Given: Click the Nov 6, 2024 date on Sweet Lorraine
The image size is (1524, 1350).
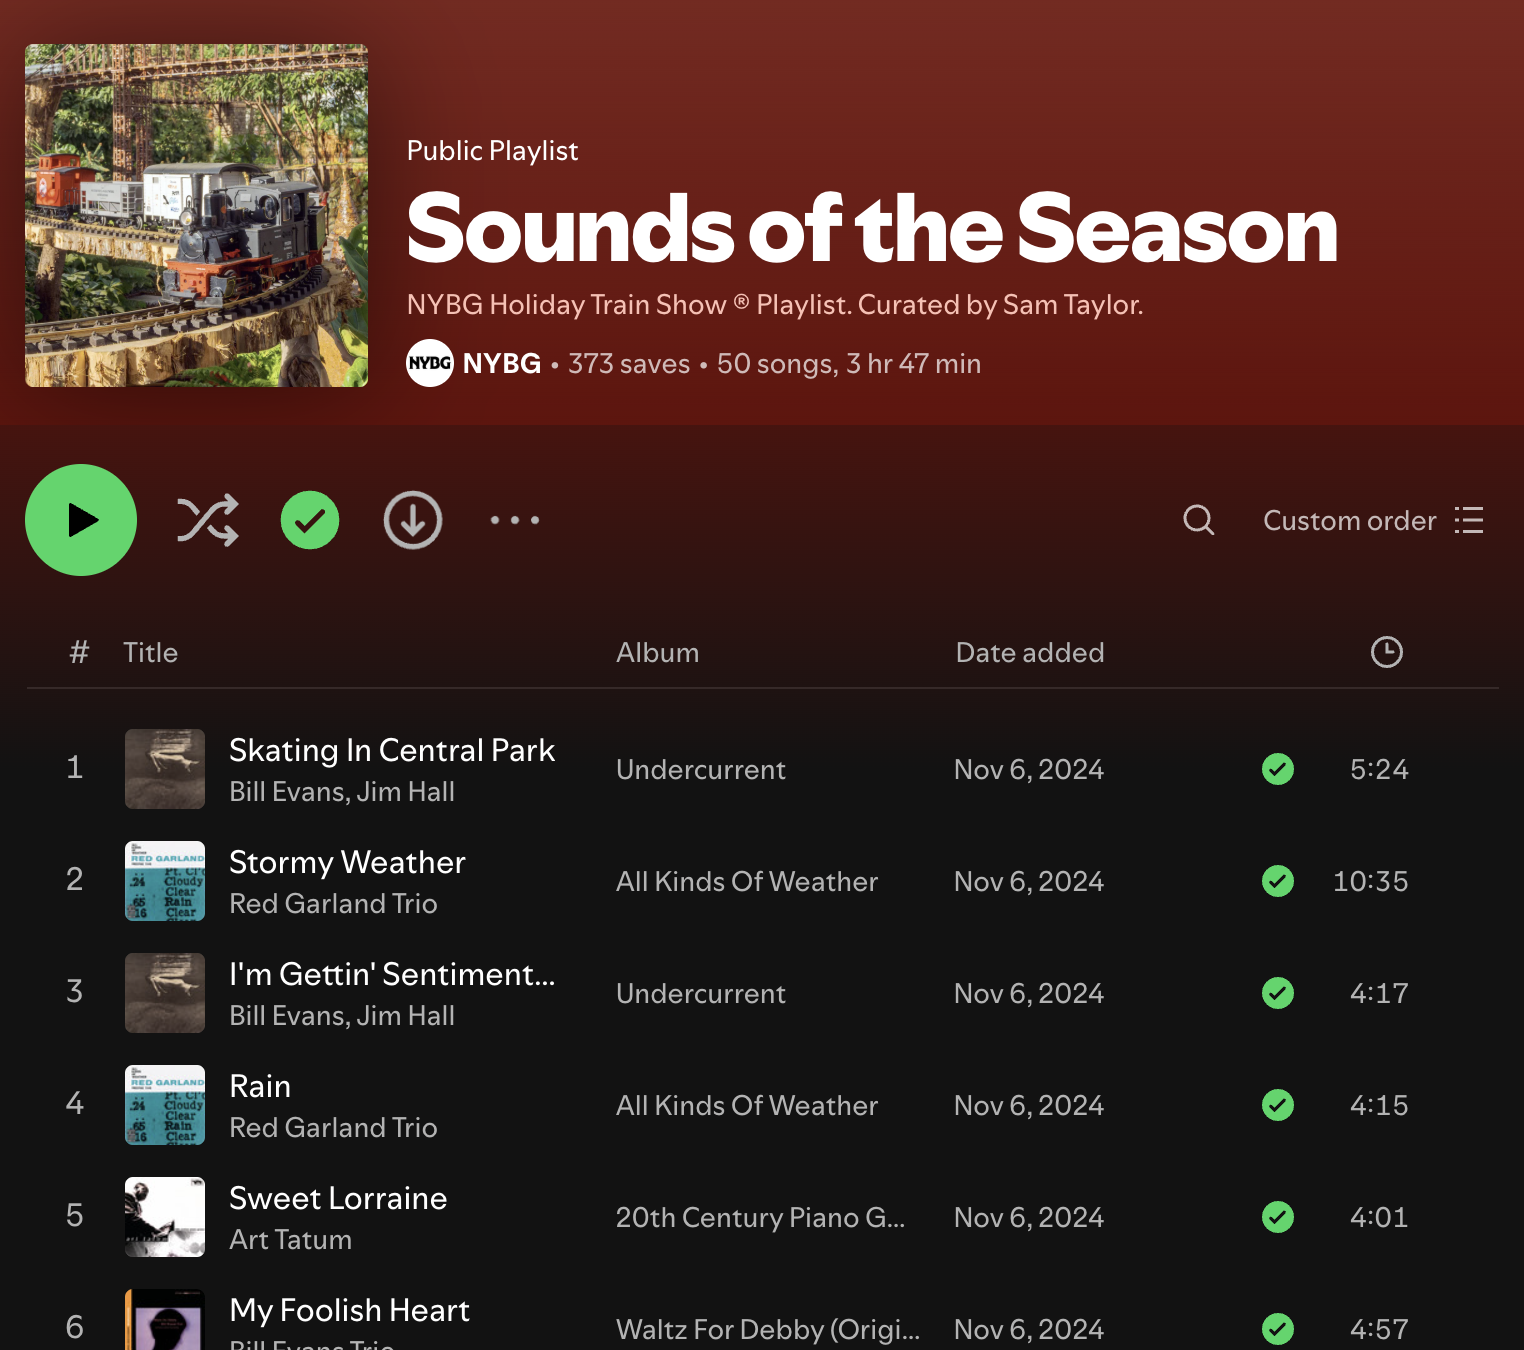Looking at the screenshot, I should pyautogui.click(x=1029, y=1217).
